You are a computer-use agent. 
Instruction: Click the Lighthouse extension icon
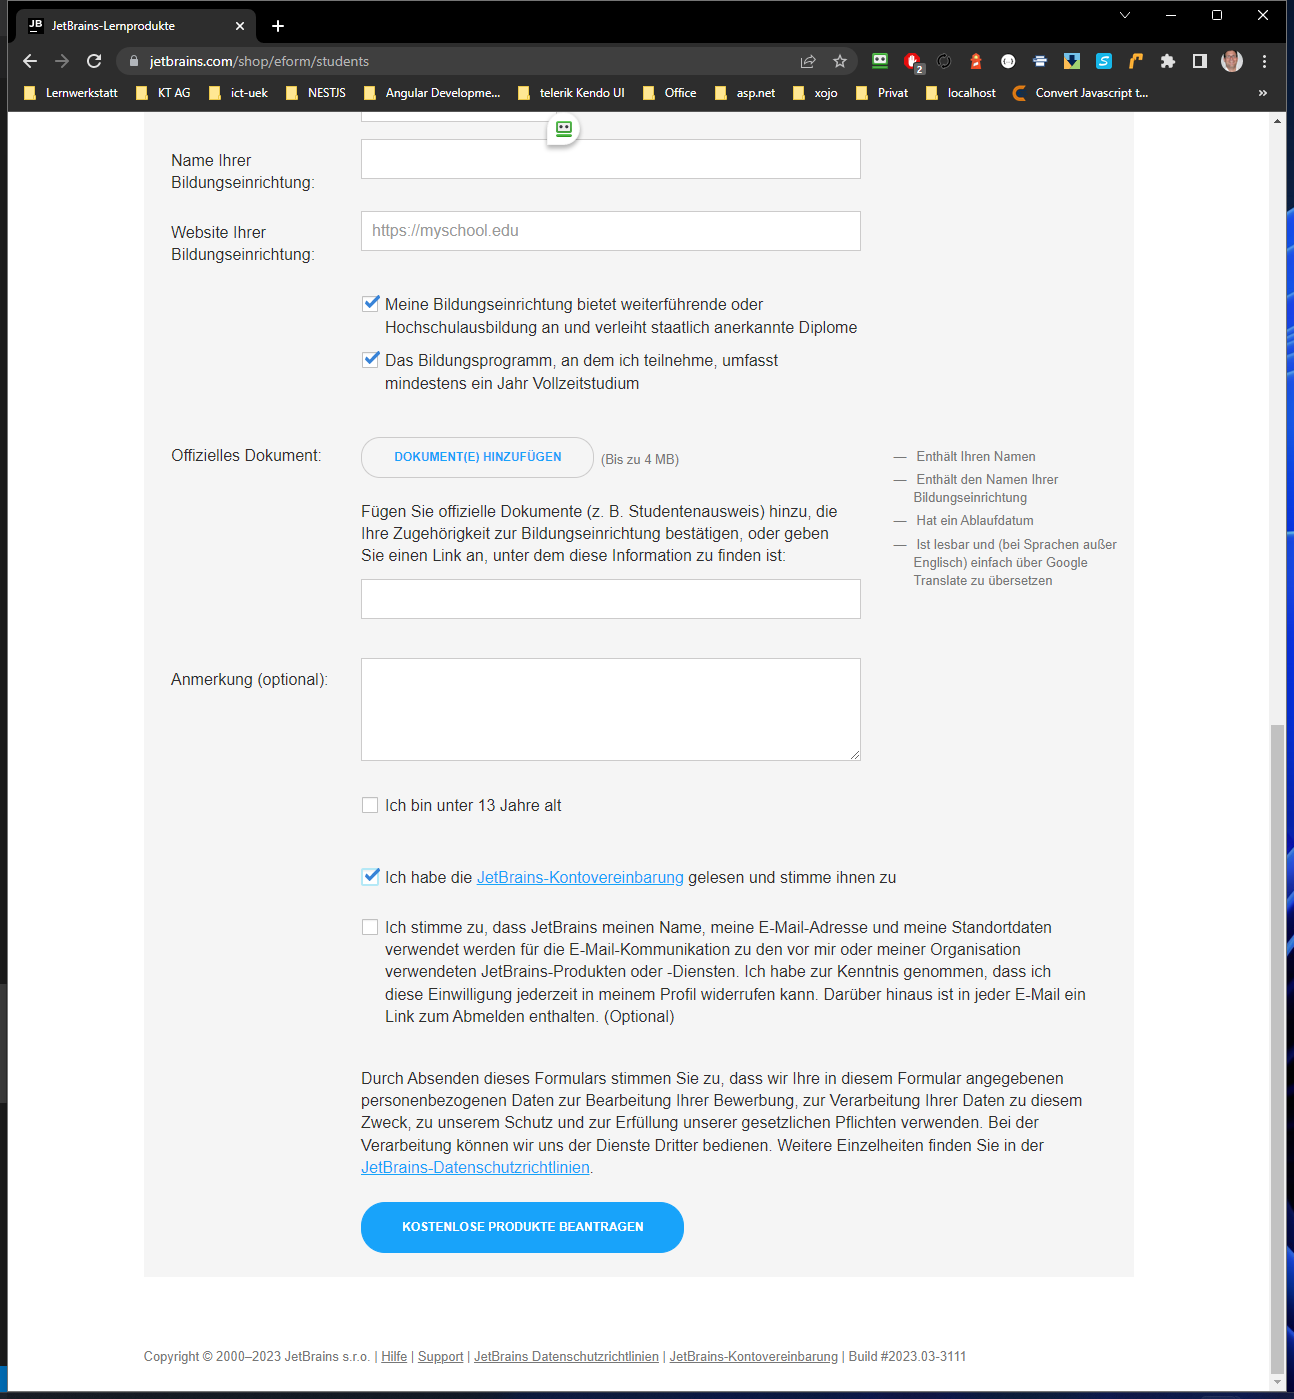tap(976, 61)
